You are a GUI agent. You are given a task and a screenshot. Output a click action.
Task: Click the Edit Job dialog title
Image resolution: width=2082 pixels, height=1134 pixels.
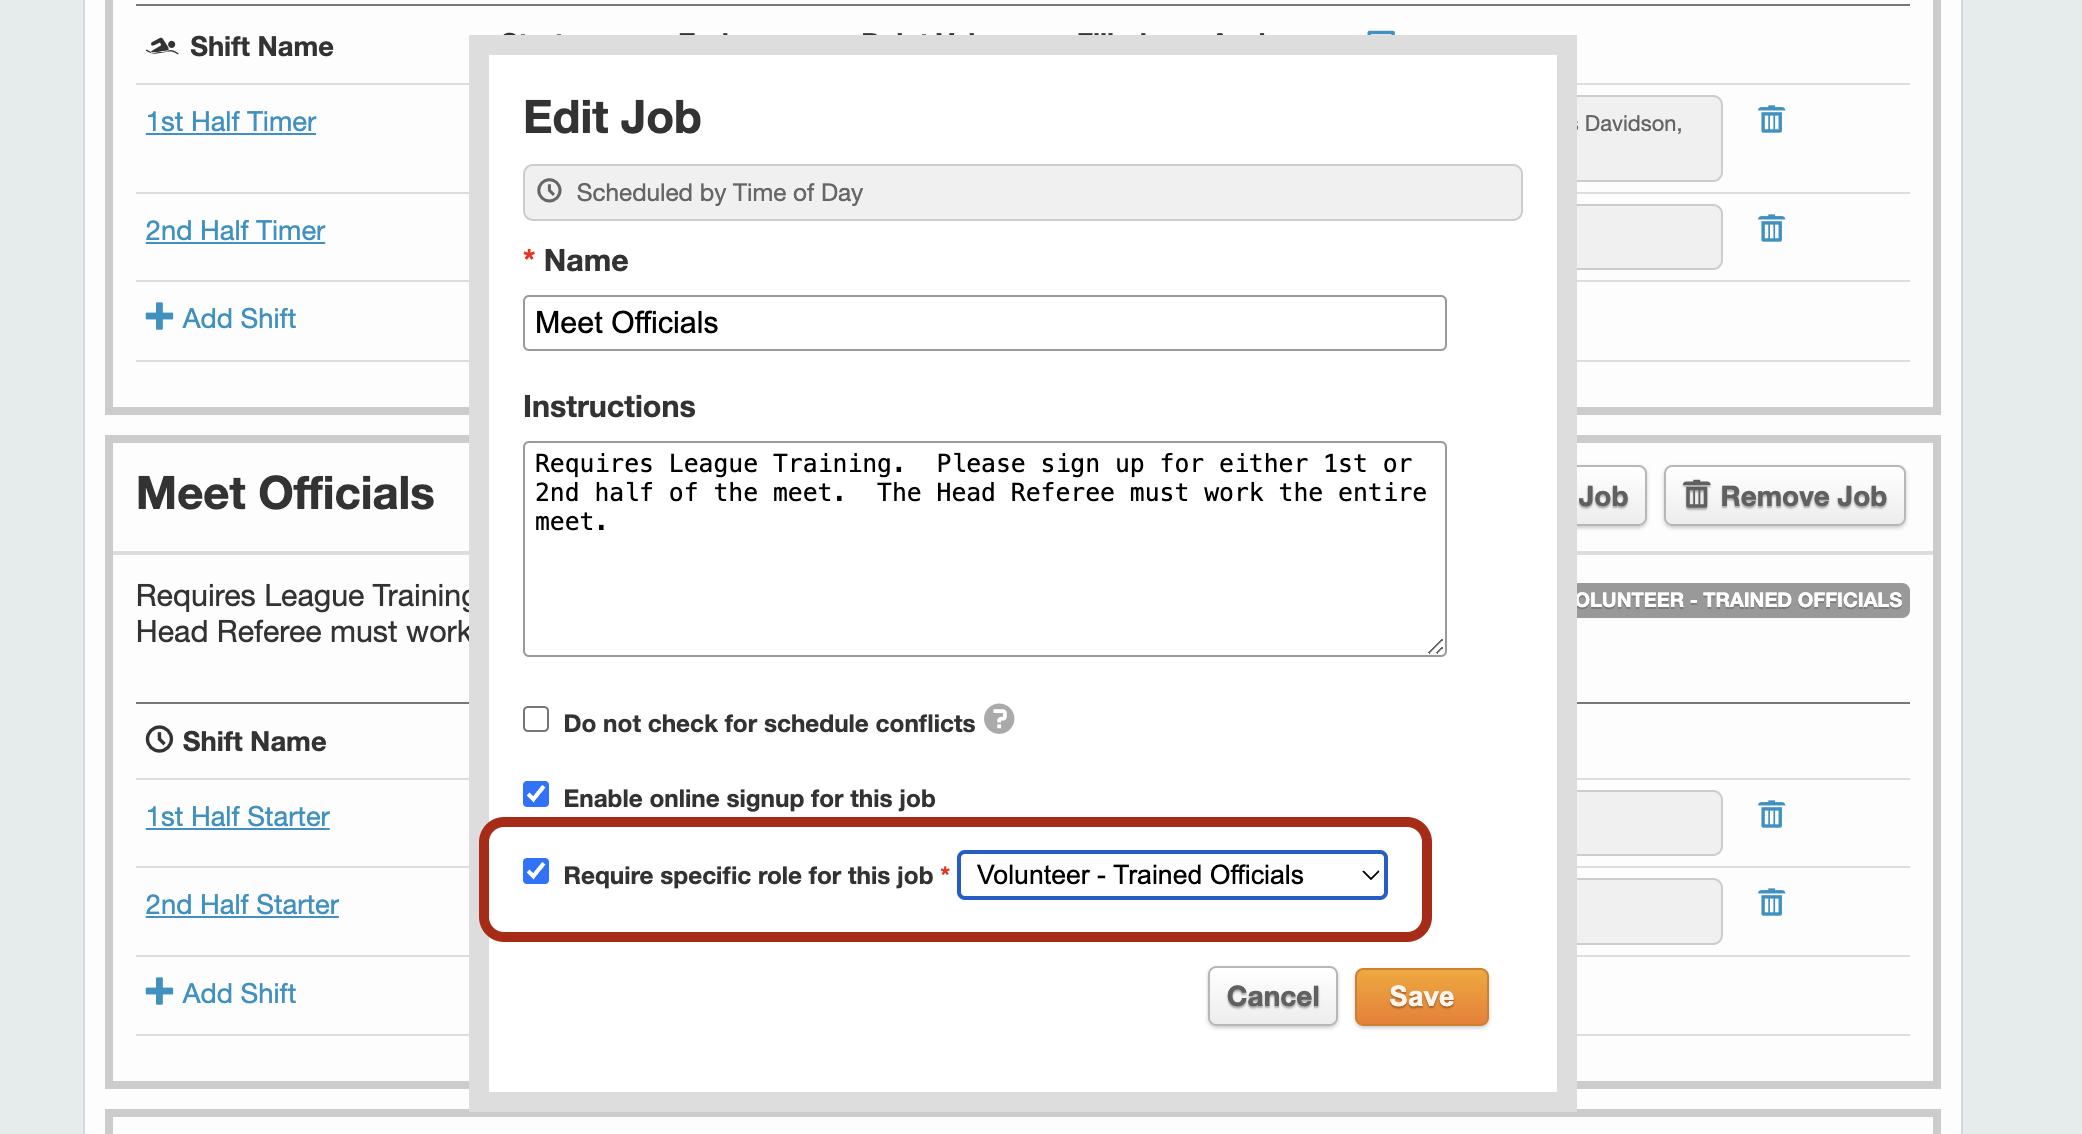coord(612,118)
